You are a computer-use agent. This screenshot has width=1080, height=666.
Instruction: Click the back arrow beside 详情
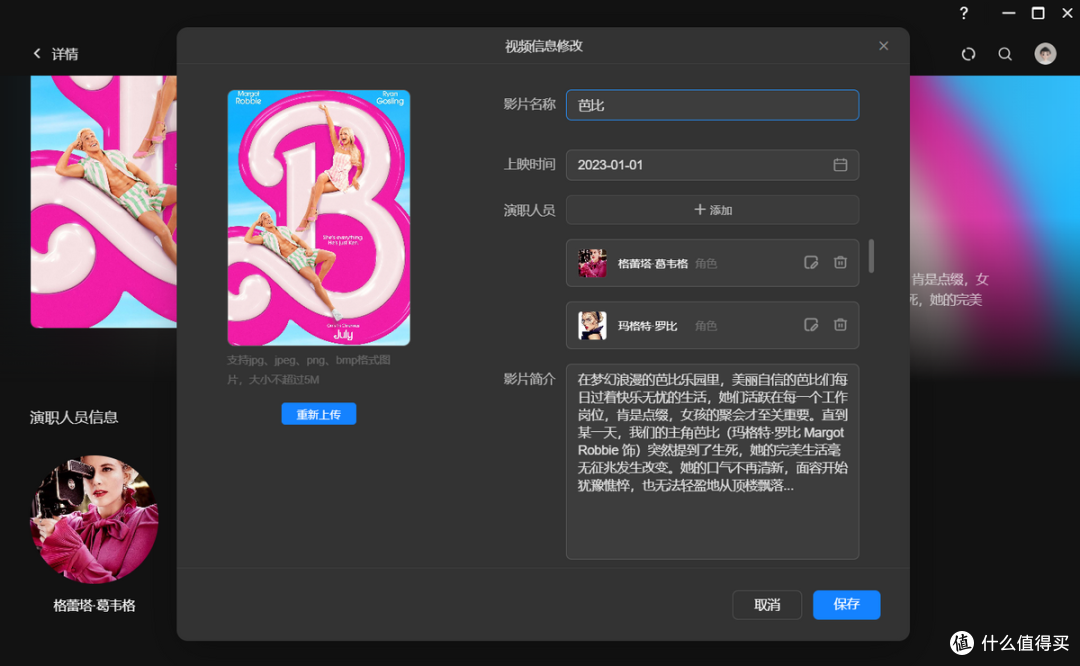(x=37, y=53)
